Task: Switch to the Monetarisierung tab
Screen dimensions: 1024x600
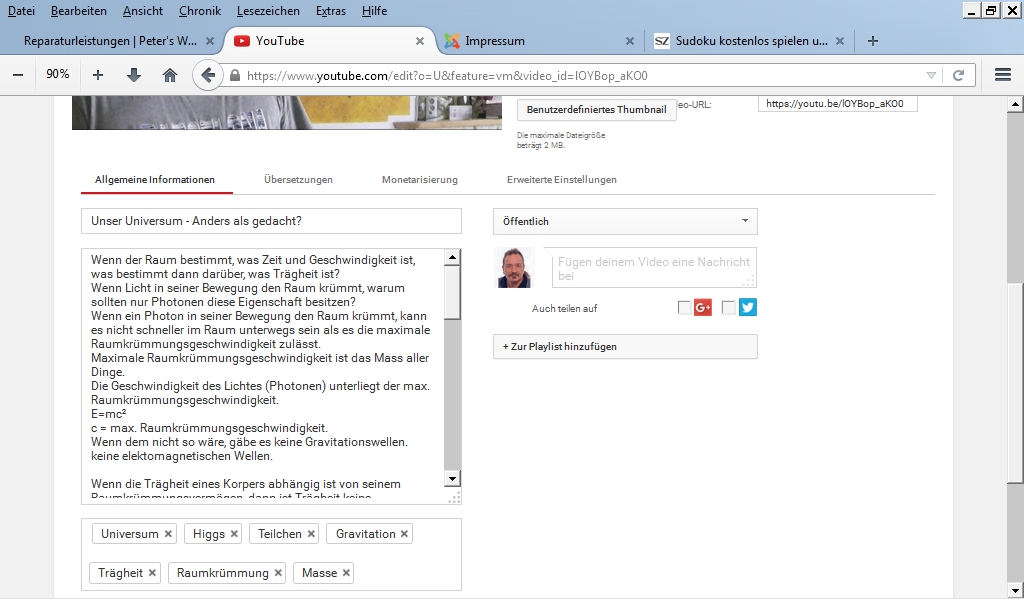Action: click(419, 180)
